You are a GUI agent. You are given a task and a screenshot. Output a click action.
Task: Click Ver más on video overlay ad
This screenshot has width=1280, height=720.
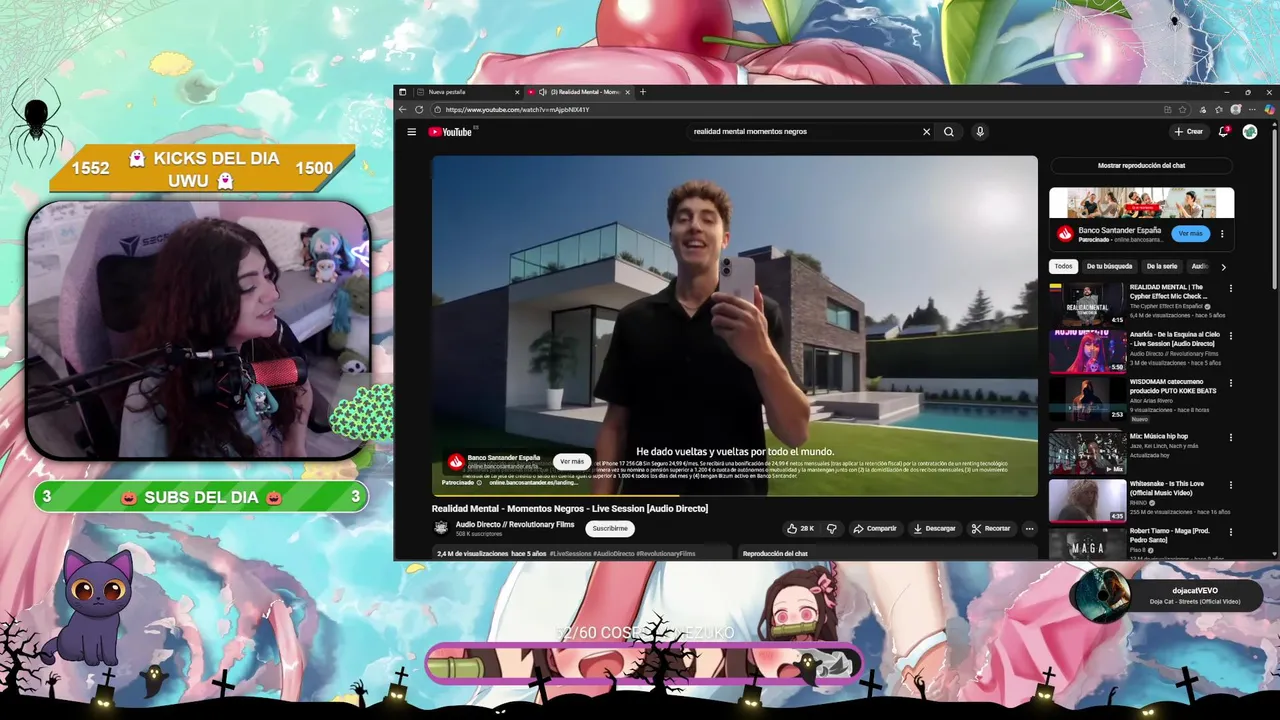pos(572,462)
